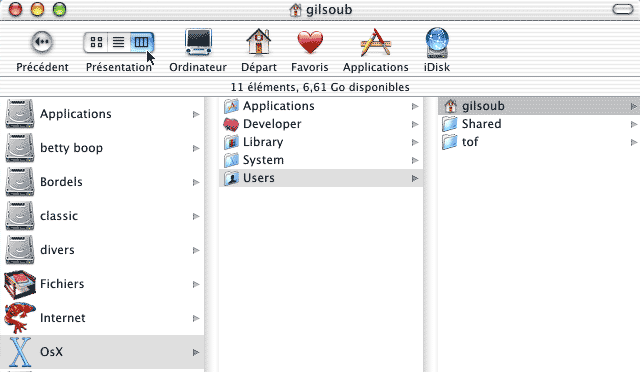Expand the Library folder arrow
The image size is (640, 372).
pyautogui.click(x=415, y=142)
